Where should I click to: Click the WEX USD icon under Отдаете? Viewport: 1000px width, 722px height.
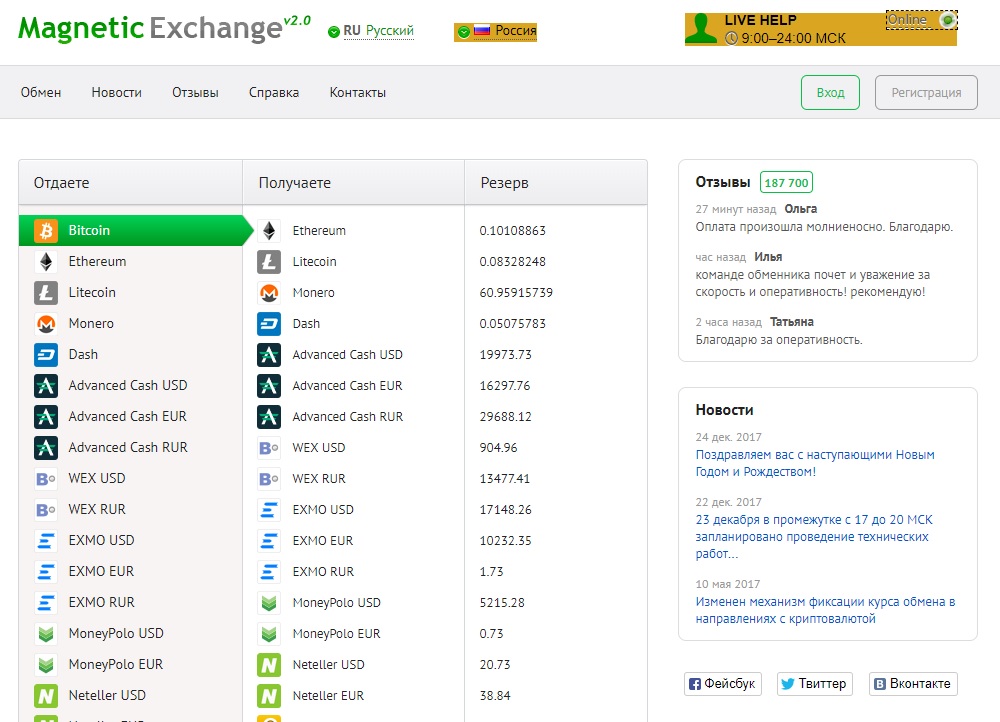[x=46, y=478]
